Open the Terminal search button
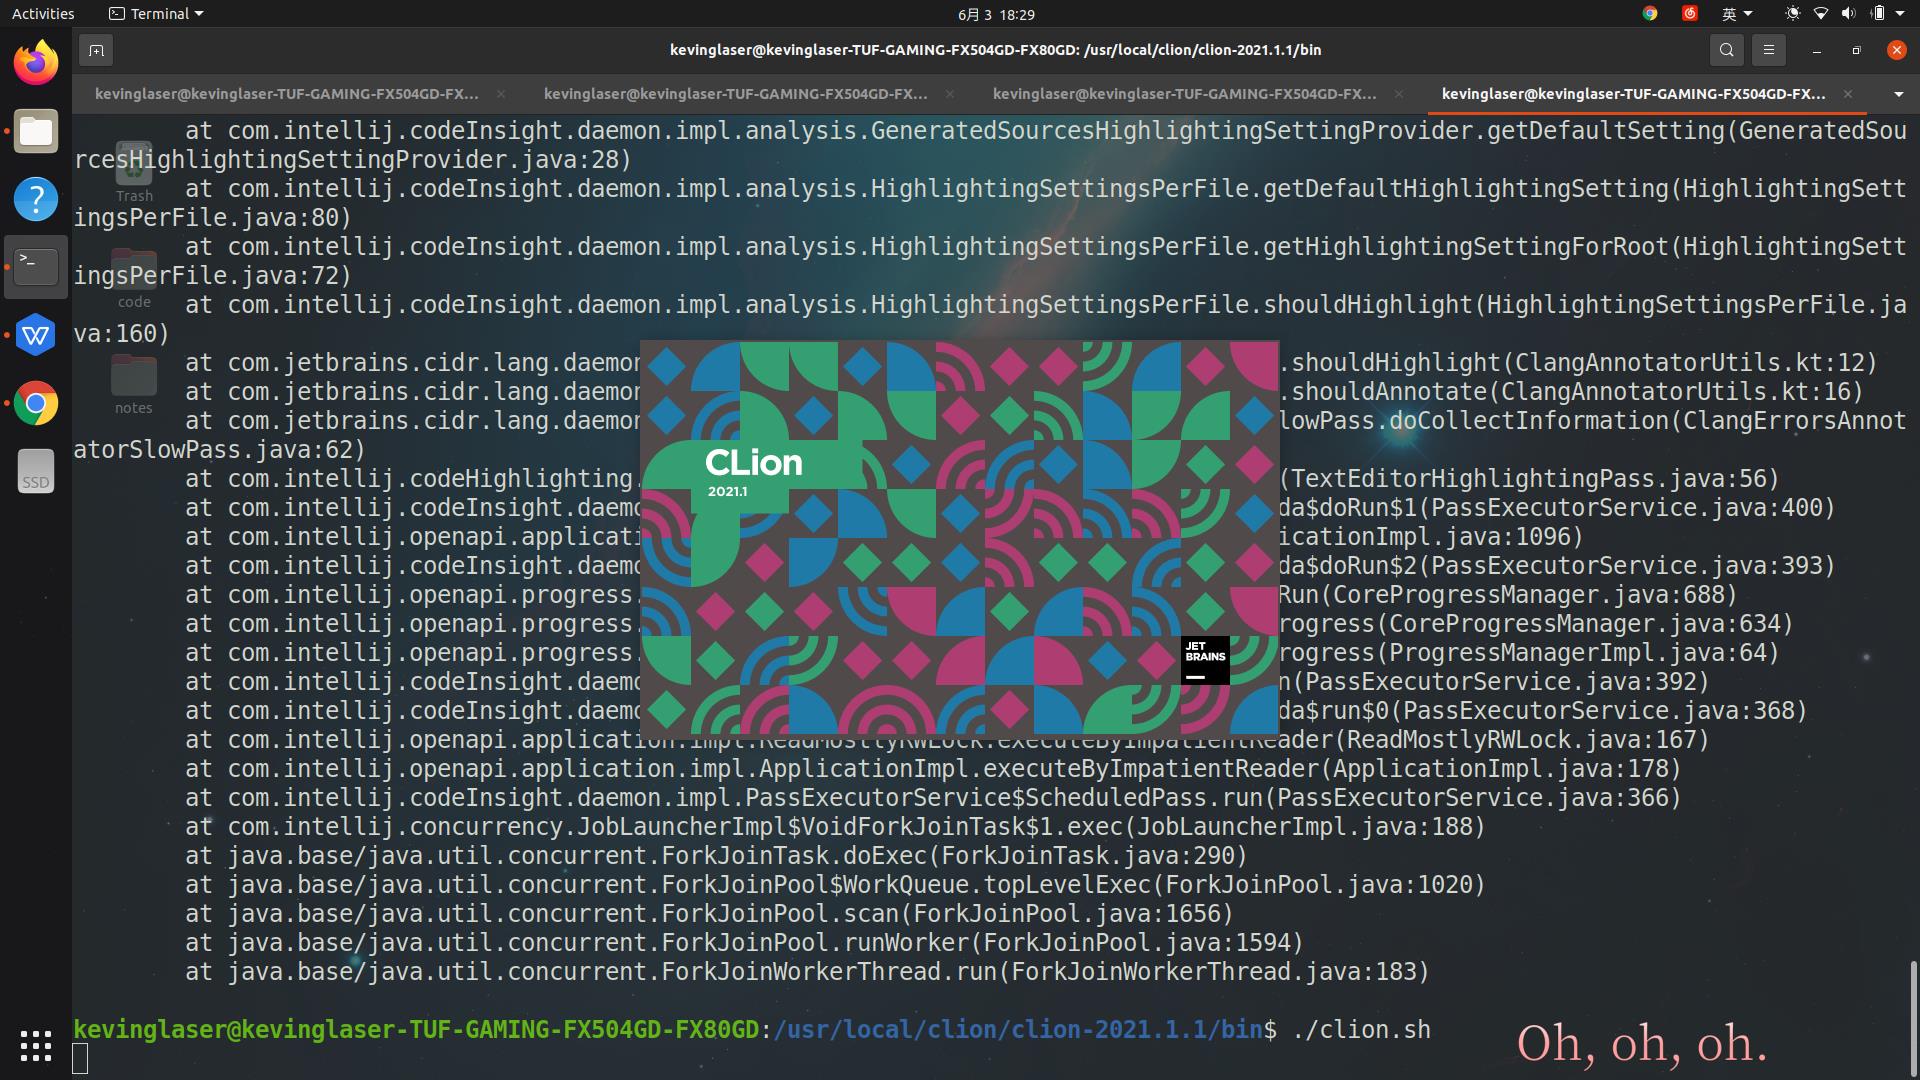This screenshot has height=1080, width=1920. (x=1727, y=50)
